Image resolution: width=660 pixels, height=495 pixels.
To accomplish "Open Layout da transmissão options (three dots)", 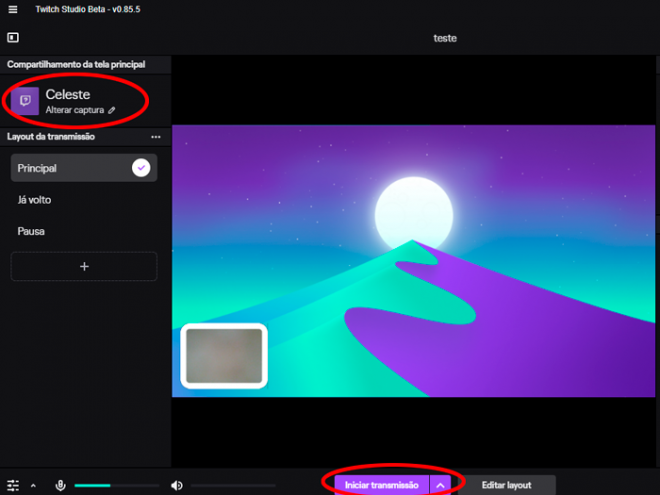I will pyautogui.click(x=156, y=137).
